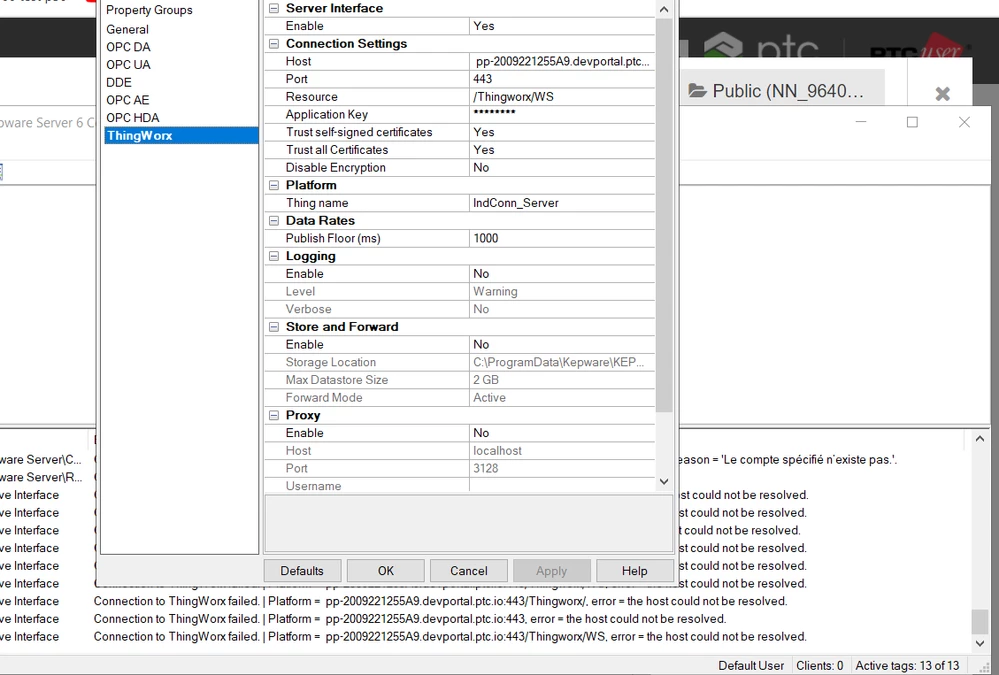
Task: Click the Logging Level Warning value
Action: point(562,292)
